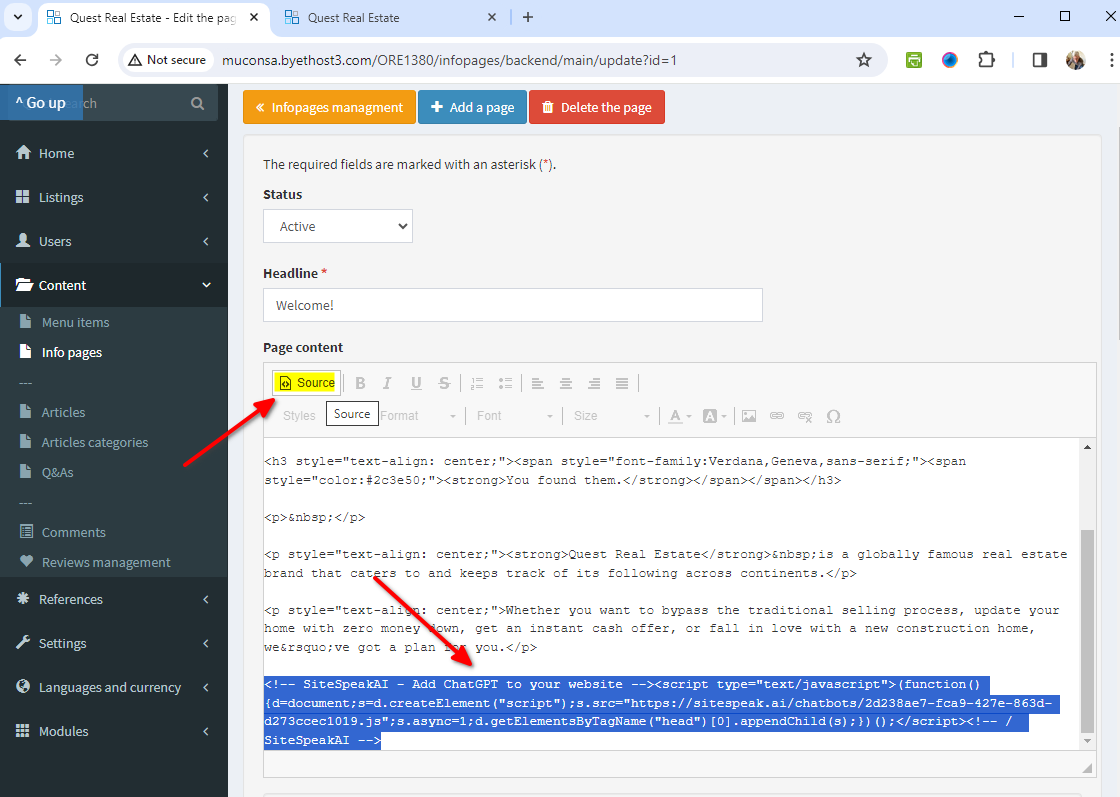The height and width of the screenshot is (797, 1120).
Task: Center align text with toolbar icon
Action: (x=566, y=383)
